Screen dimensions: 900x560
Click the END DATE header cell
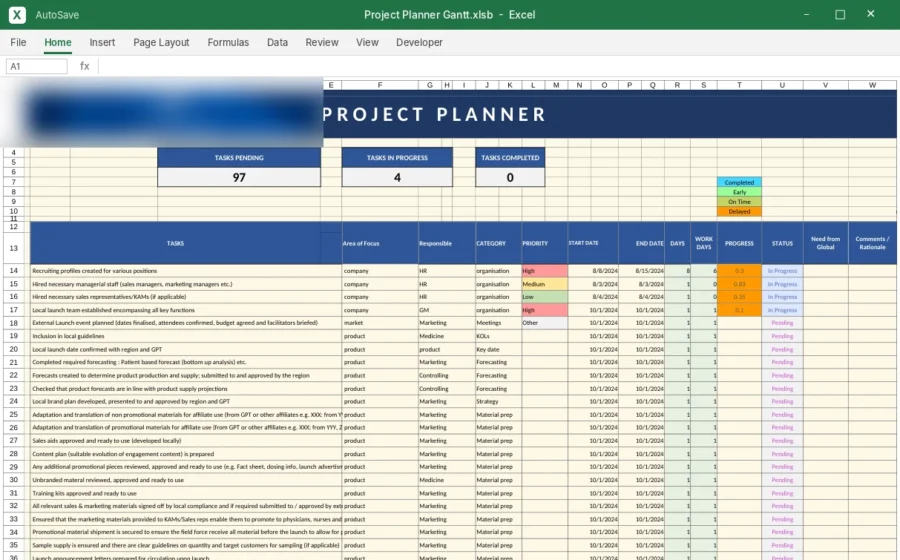point(642,243)
